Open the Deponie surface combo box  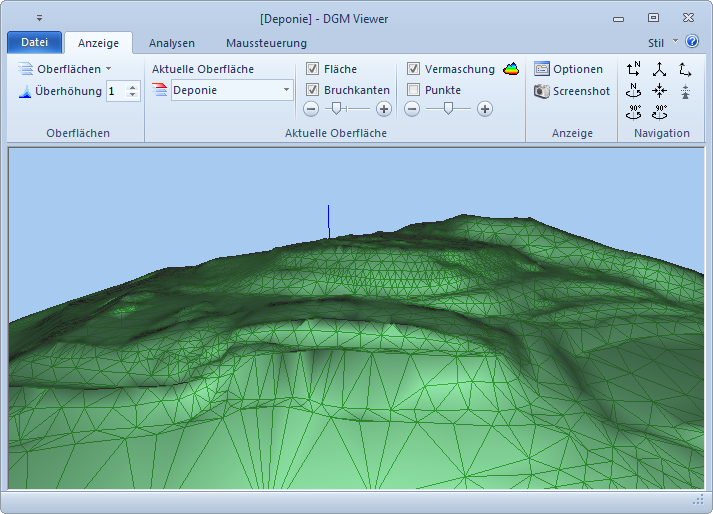point(230,90)
